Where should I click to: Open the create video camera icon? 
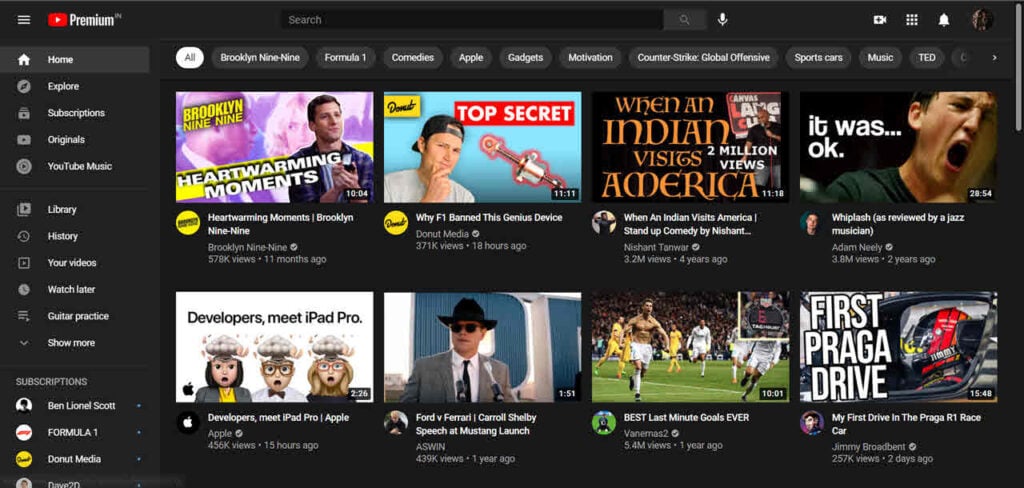point(880,20)
